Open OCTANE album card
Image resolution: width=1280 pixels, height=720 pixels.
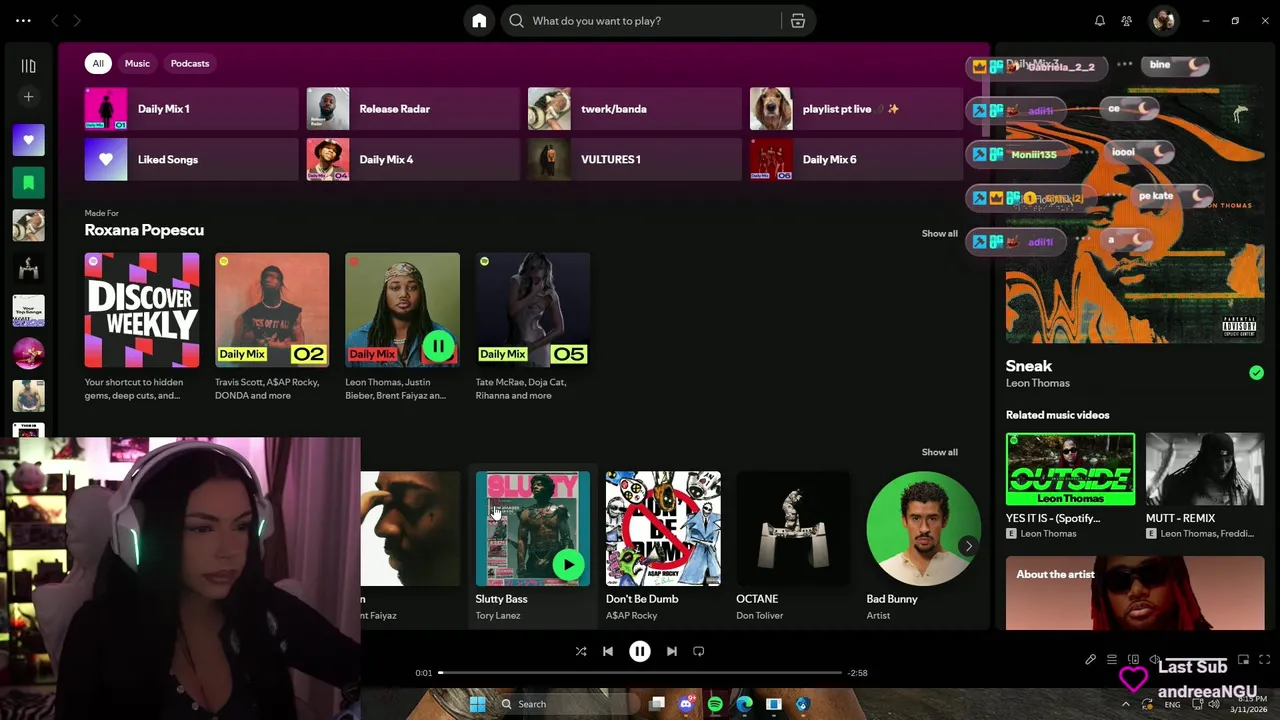click(793, 546)
